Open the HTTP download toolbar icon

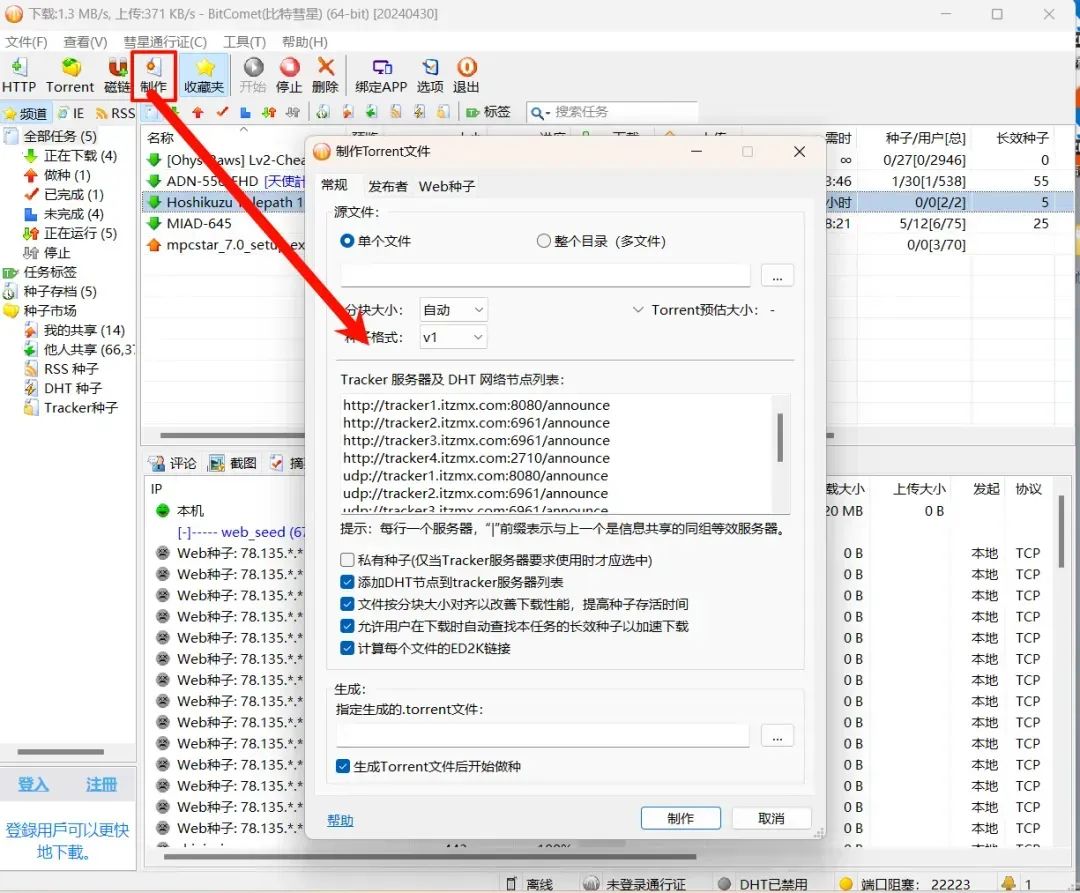pos(19,67)
